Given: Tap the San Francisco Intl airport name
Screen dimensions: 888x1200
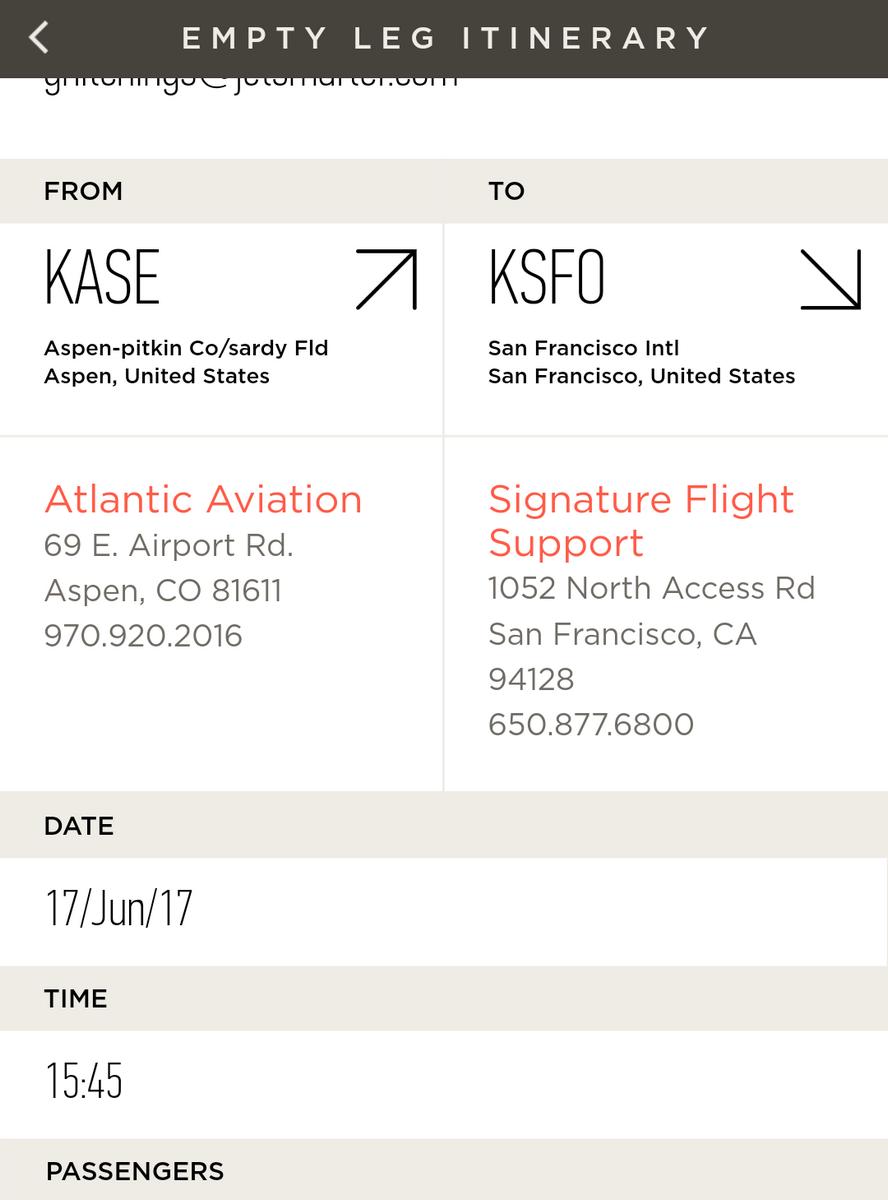Looking at the screenshot, I should (583, 348).
